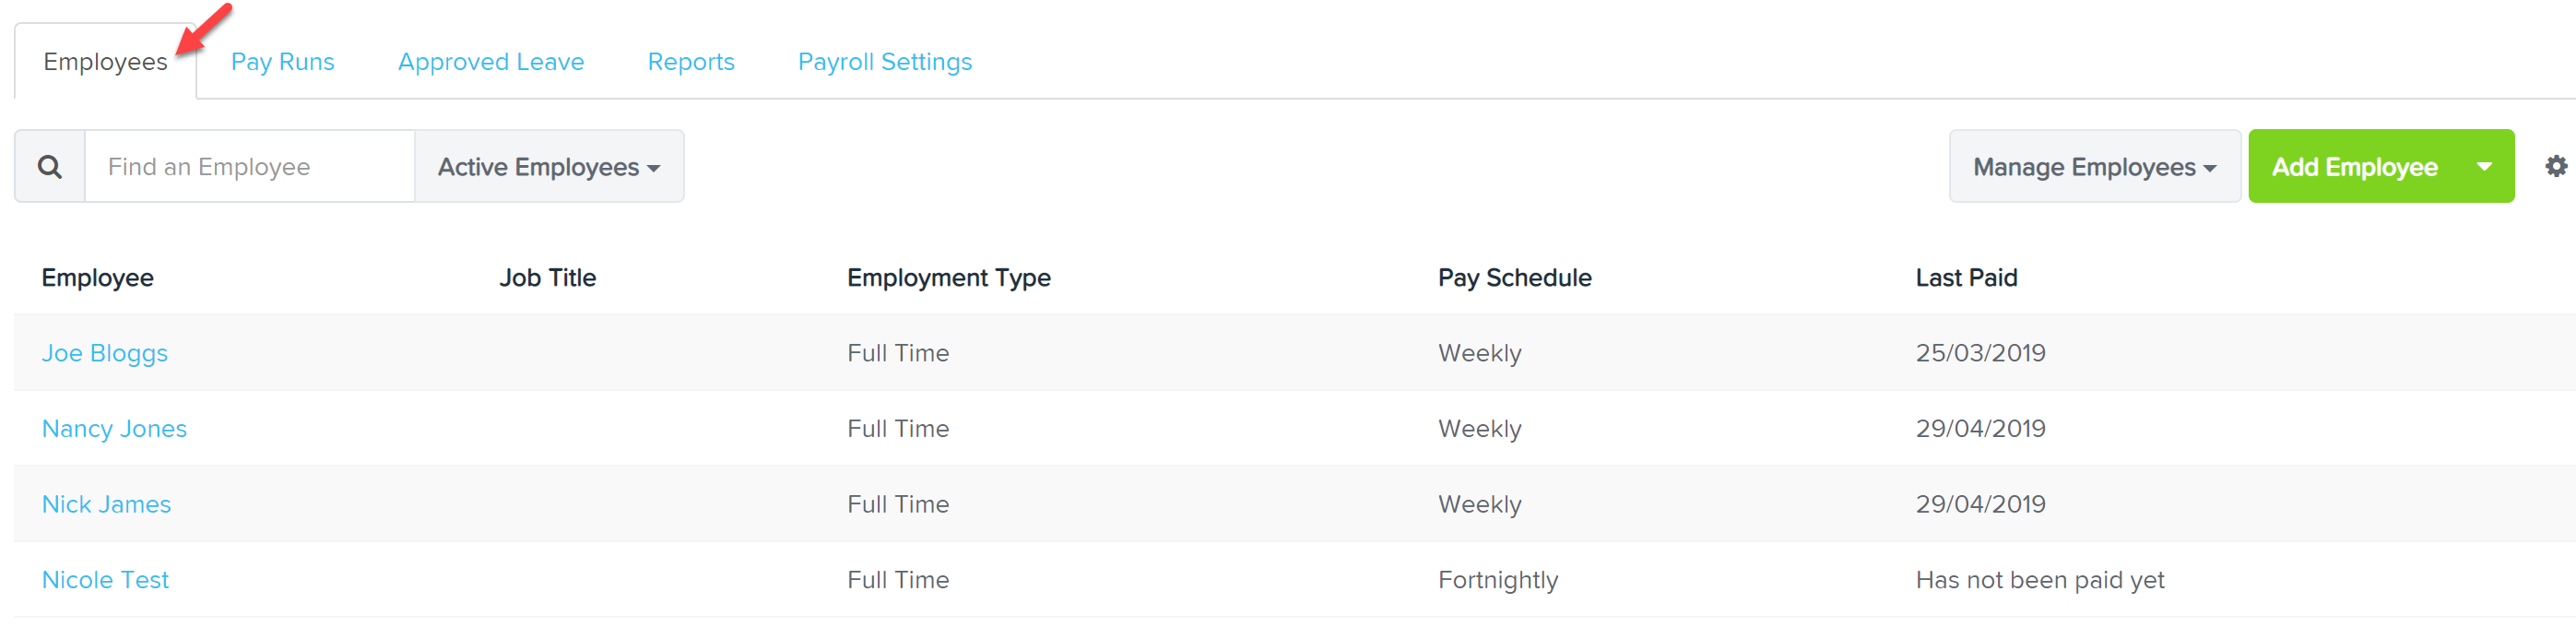This screenshot has height=627, width=2576.
Task: Click the Employee column header
Action: tap(98, 278)
